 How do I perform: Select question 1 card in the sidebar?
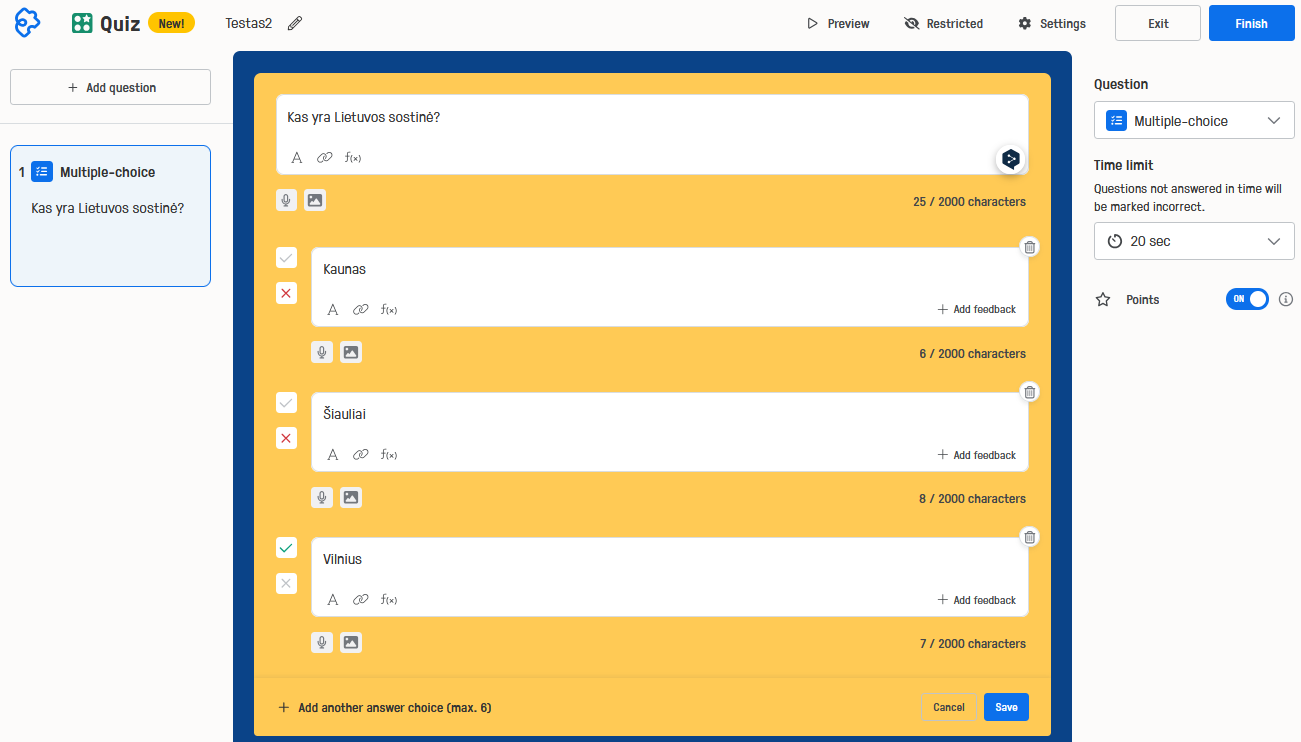(x=110, y=216)
